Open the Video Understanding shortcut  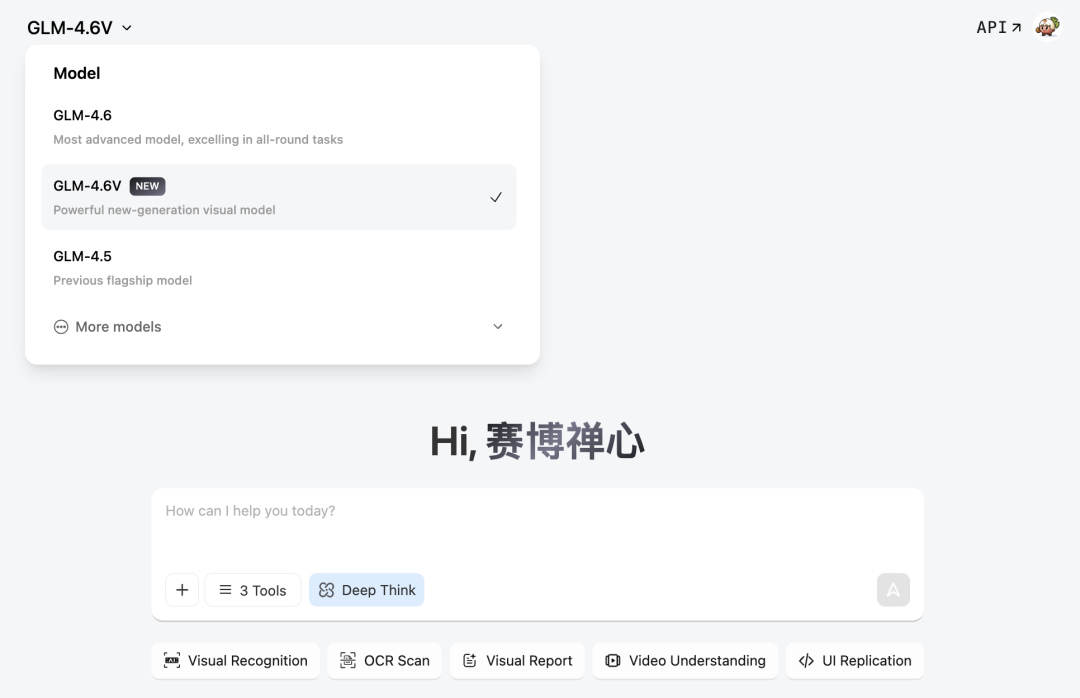(685, 661)
